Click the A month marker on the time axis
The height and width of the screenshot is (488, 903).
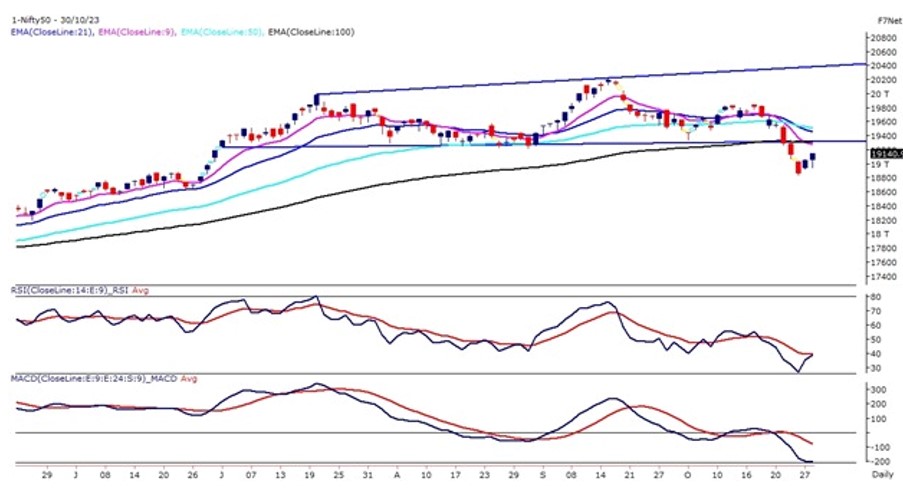[x=397, y=475]
